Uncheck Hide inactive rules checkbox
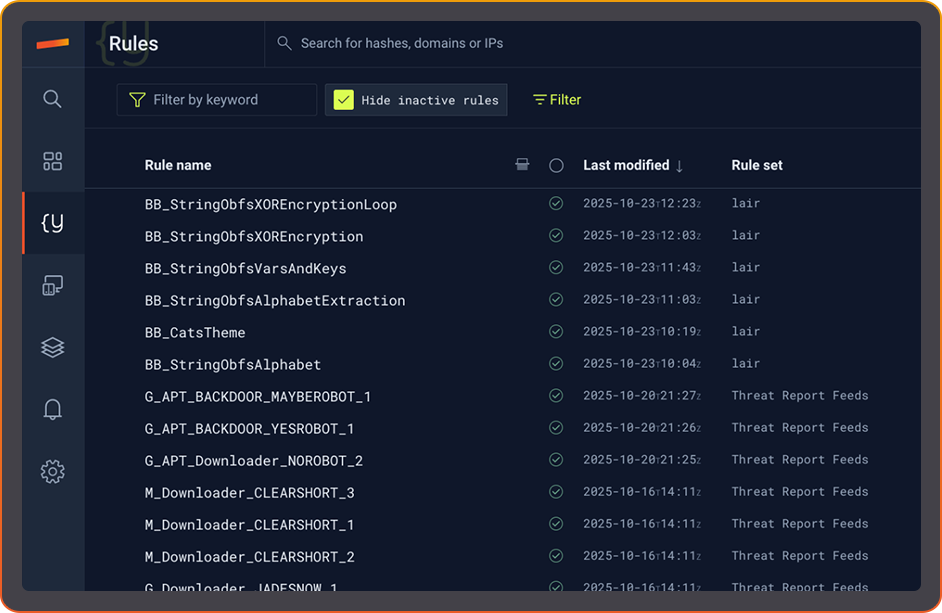The image size is (942, 613). [344, 100]
